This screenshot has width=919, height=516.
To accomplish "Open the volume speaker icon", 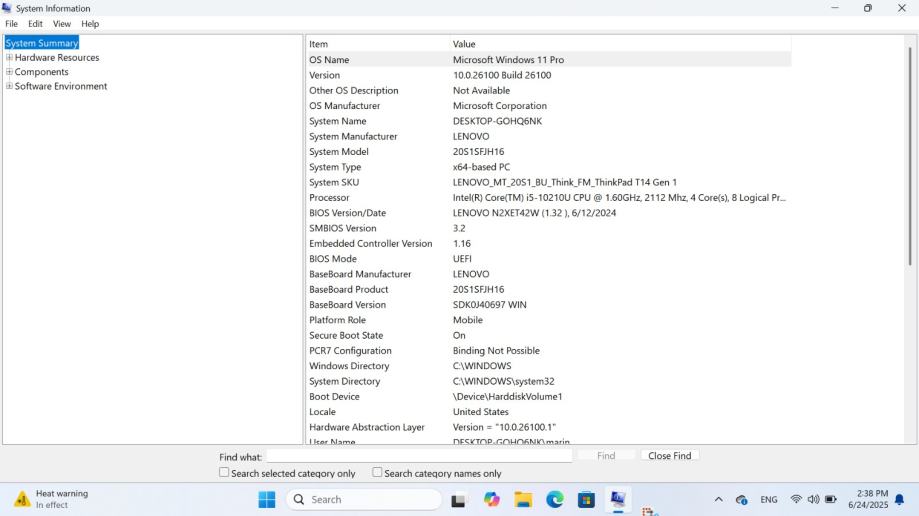I will [814, 500].
